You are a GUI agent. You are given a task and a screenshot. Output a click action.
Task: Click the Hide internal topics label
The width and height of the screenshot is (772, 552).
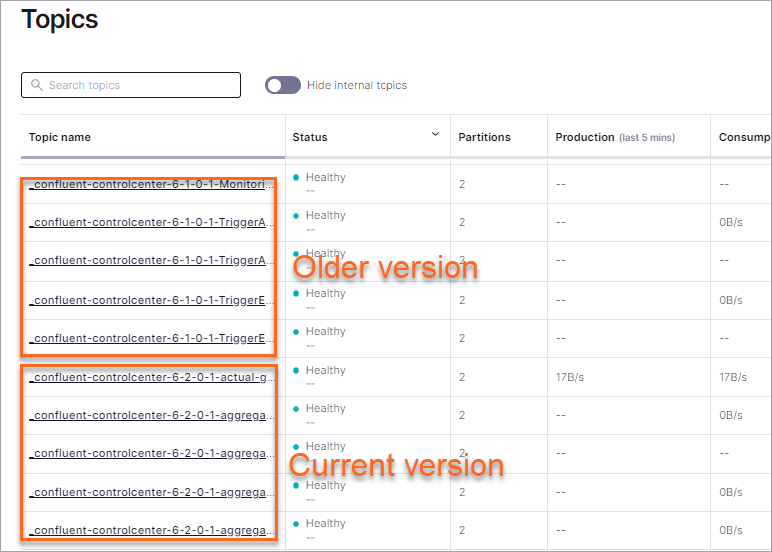coord(357,86)
